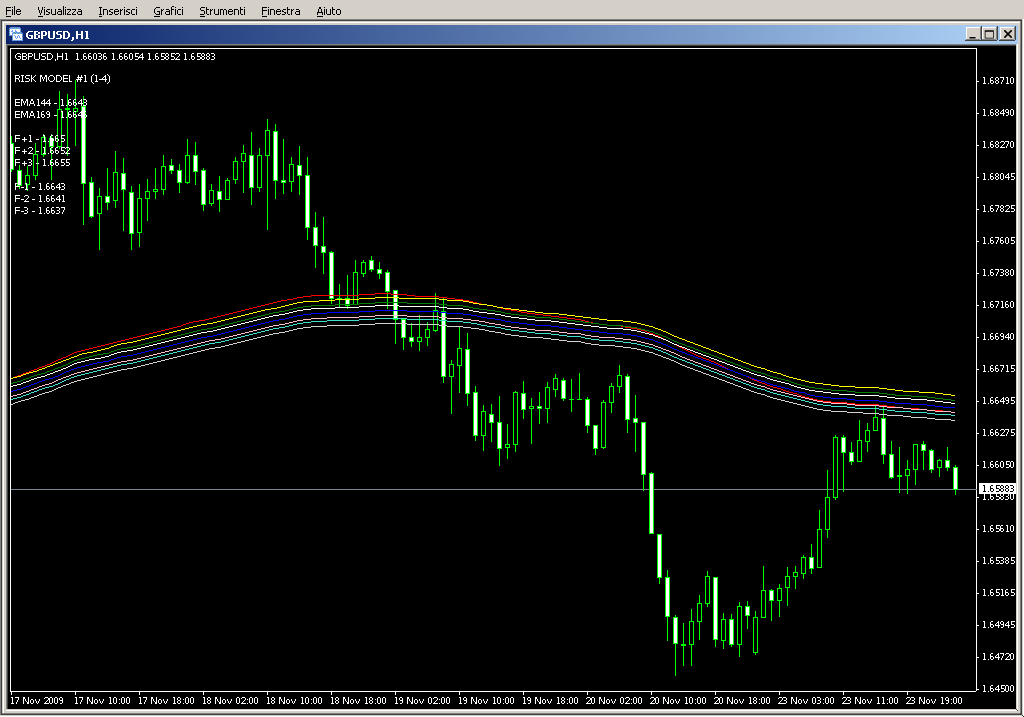Open the Aiuto menu

(328, 11)
